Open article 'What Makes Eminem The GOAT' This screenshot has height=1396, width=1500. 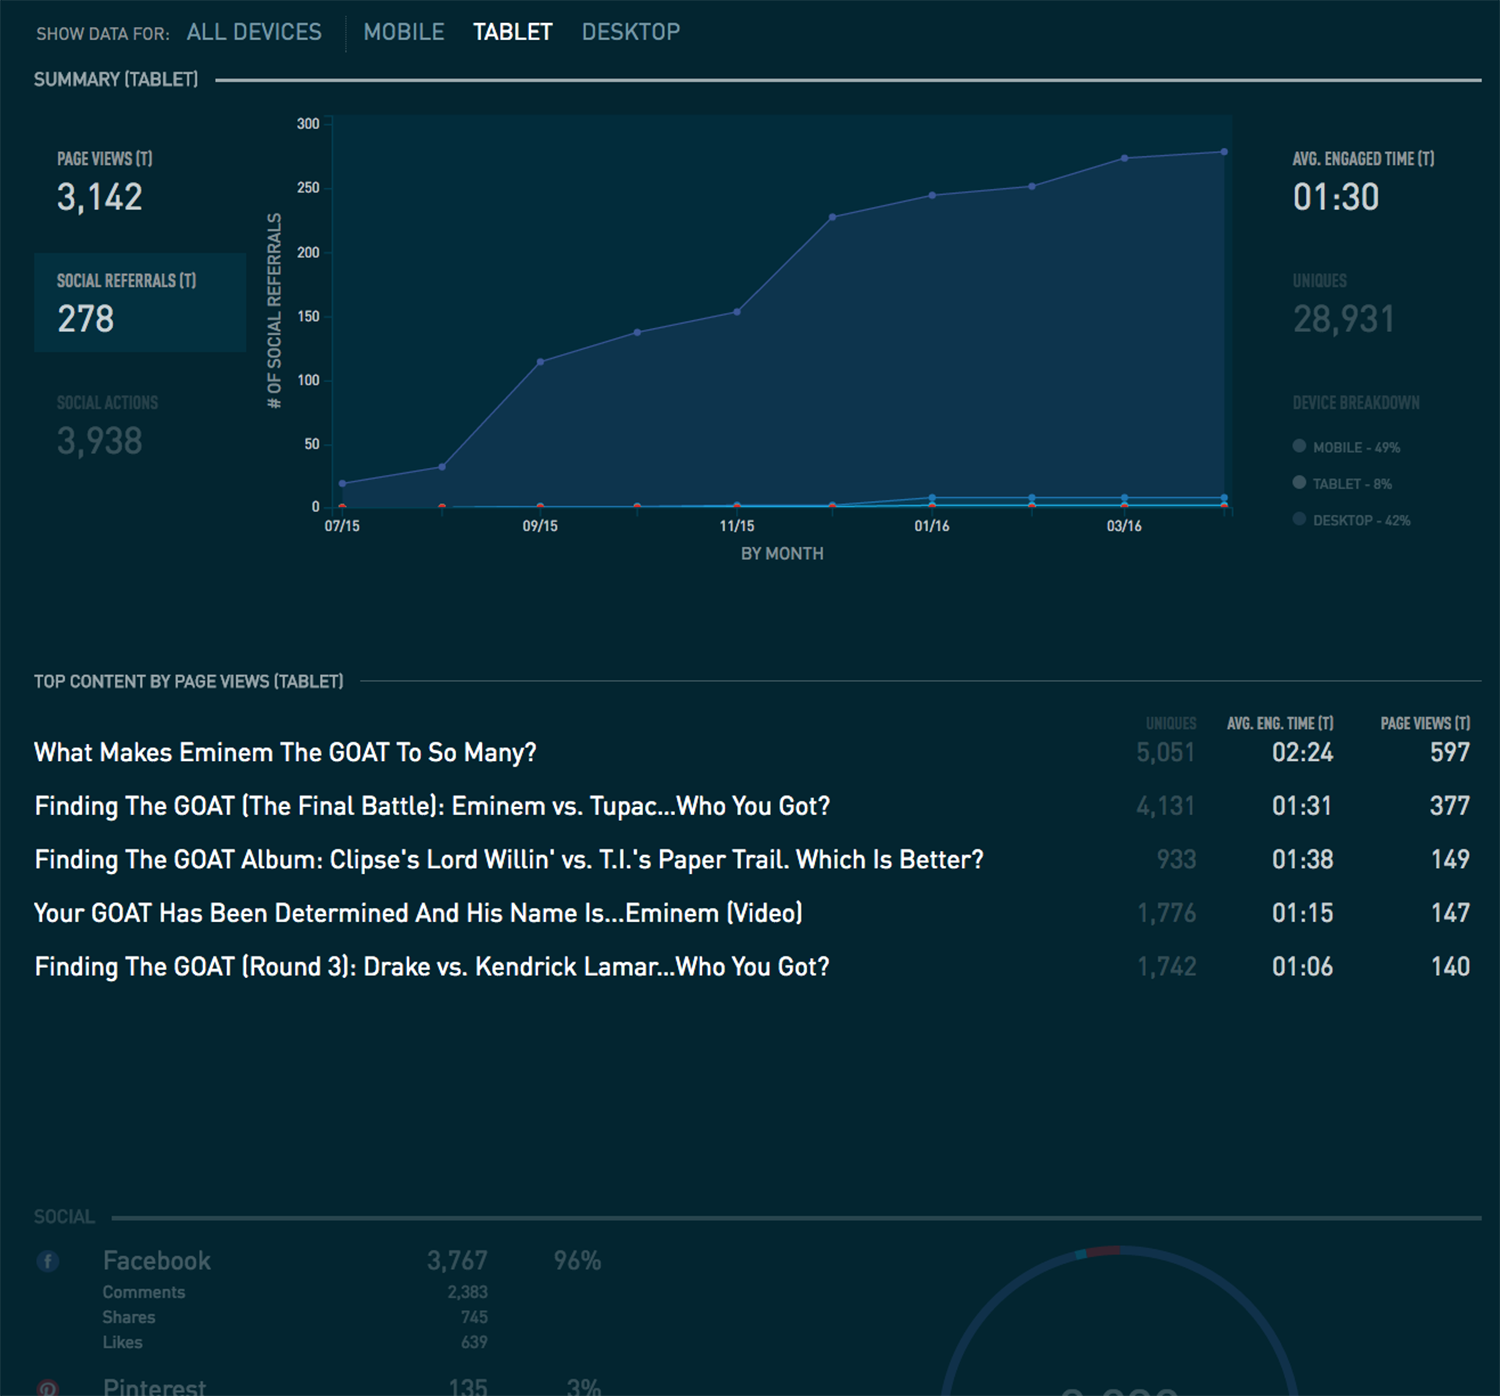click(x=285, y=752)
